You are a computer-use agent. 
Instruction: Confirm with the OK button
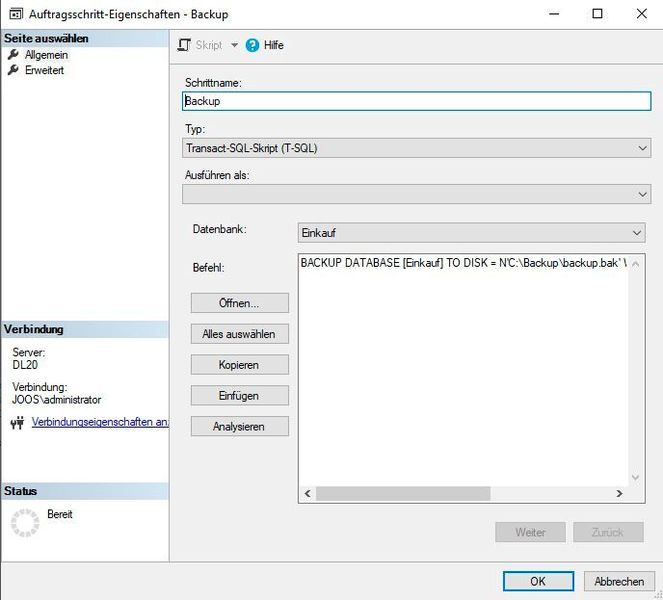coord(538,581)
